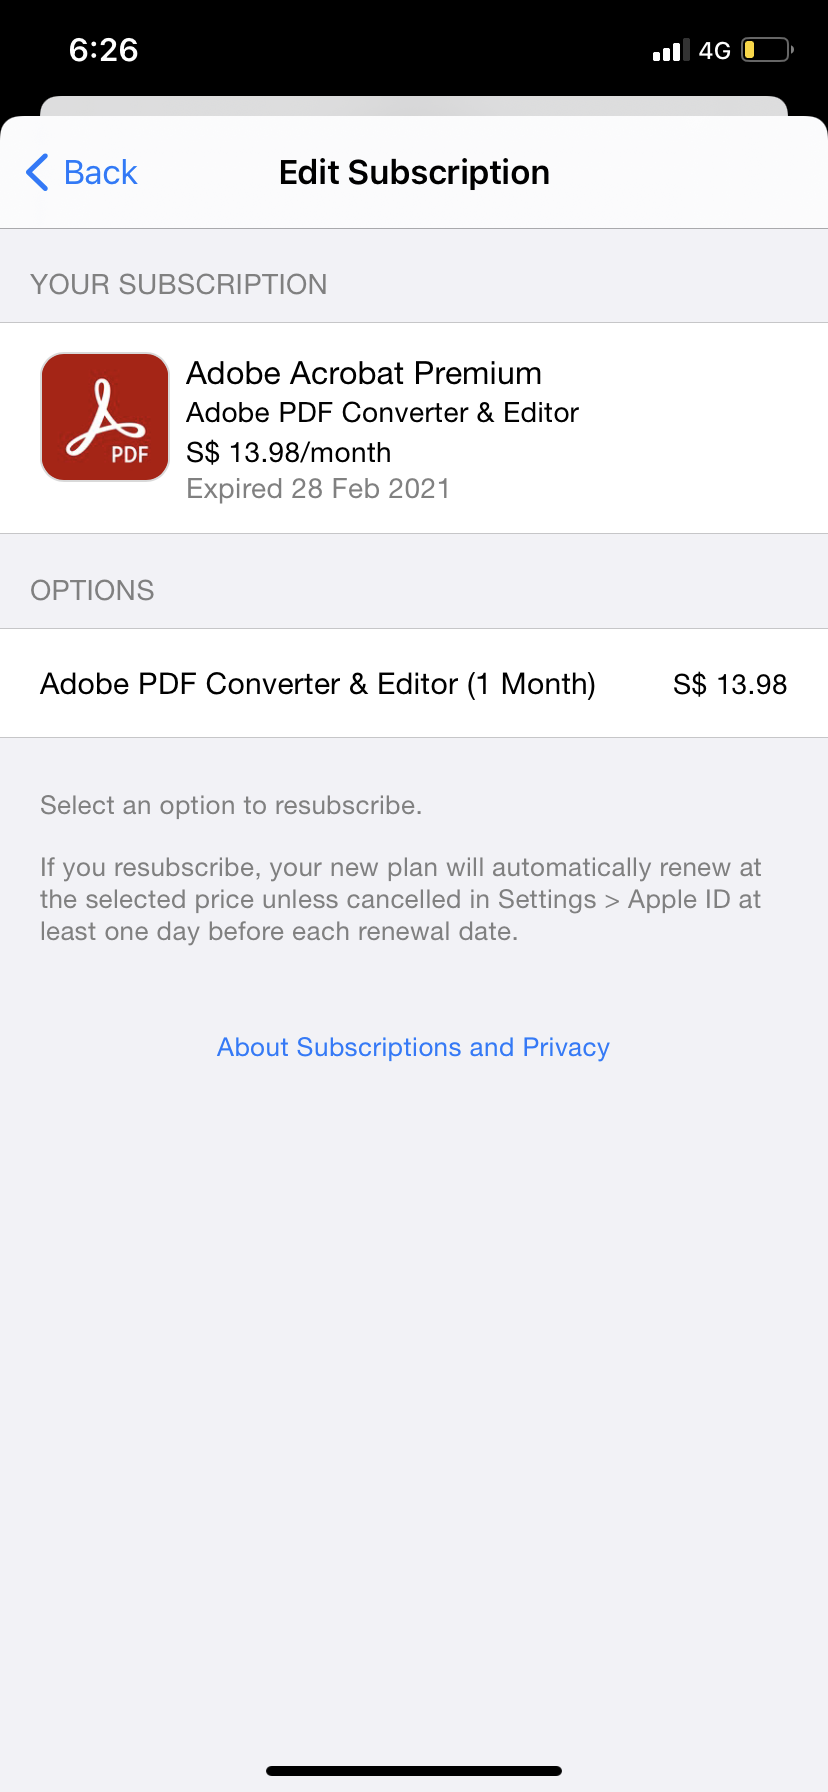828x1792 pixels.
Task: Tap the OPTIONS section header
Action: tap(93, 591)
